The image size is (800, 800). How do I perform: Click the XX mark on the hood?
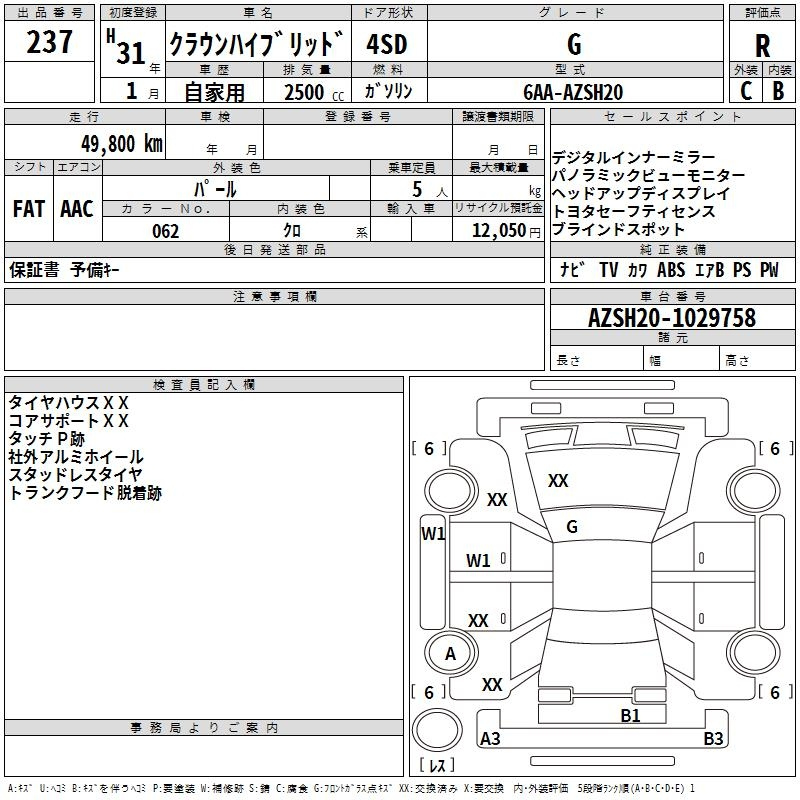558,481
